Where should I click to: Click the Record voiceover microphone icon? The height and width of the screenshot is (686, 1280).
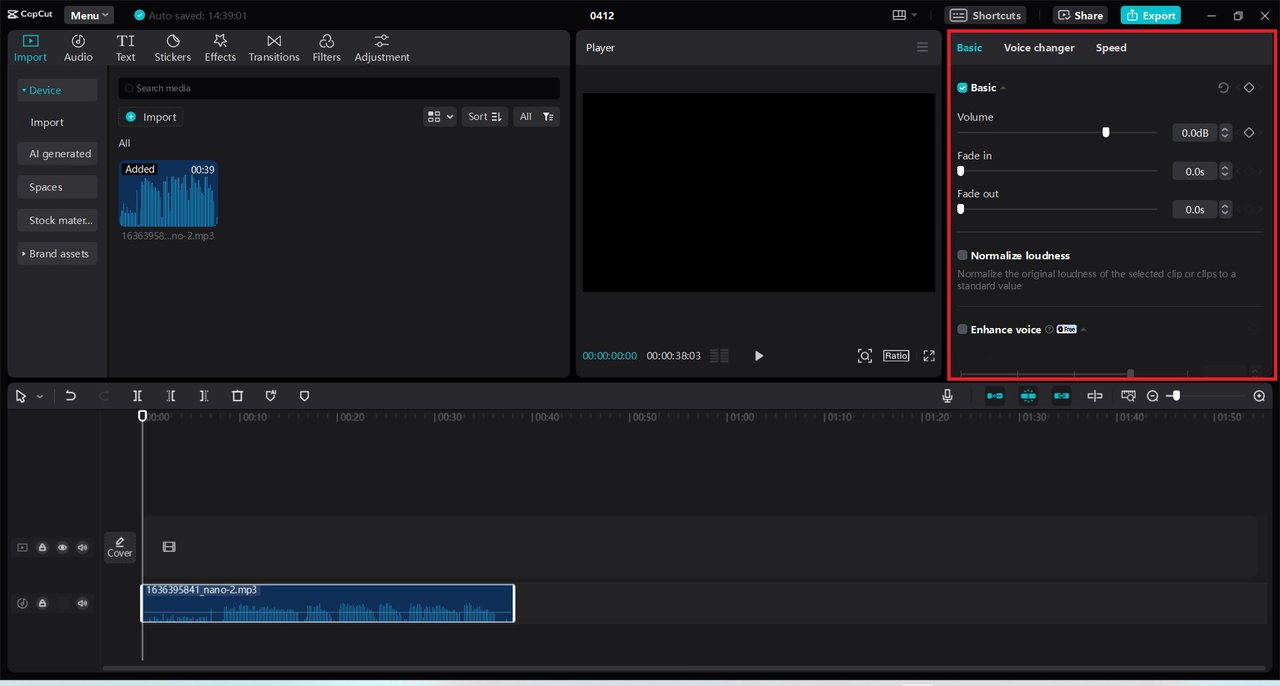pyautogui.click(x=948, y=396)
